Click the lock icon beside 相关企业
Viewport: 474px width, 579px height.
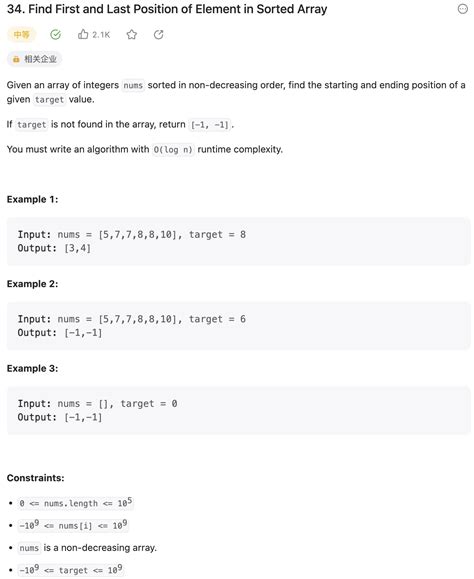pos(16,59)
